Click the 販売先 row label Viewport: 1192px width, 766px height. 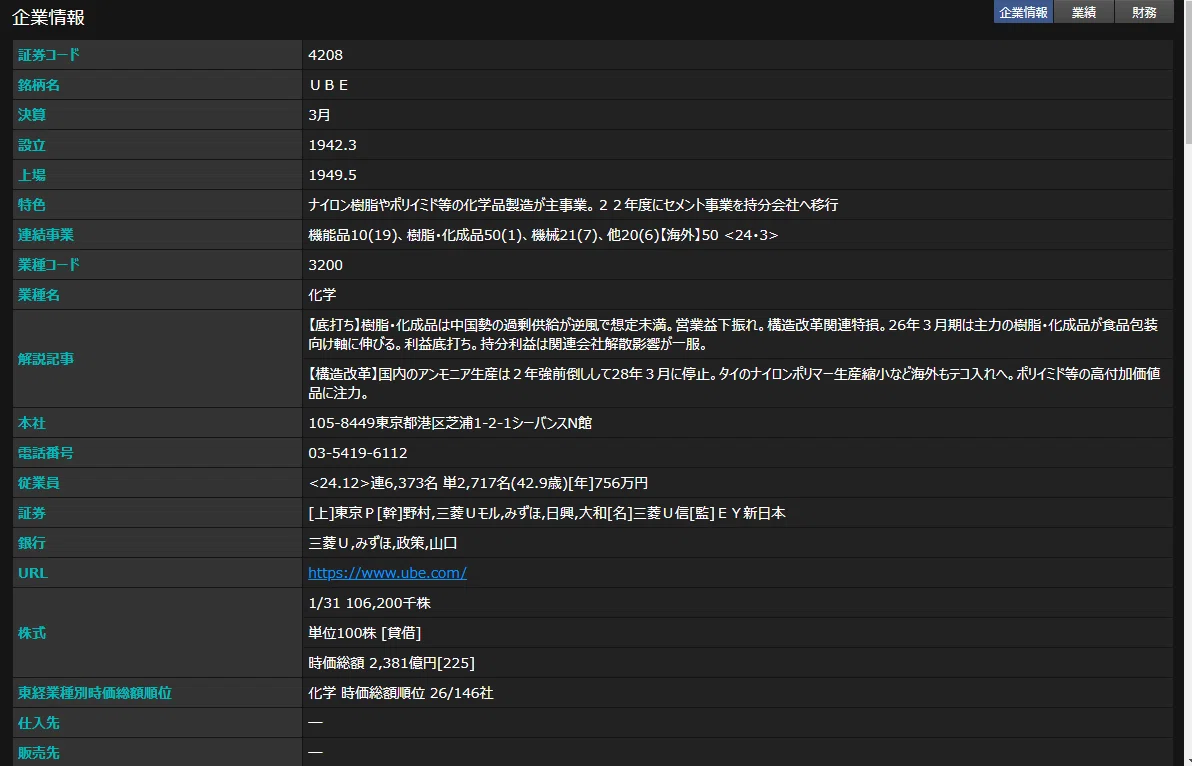click(x=39, y=753)
